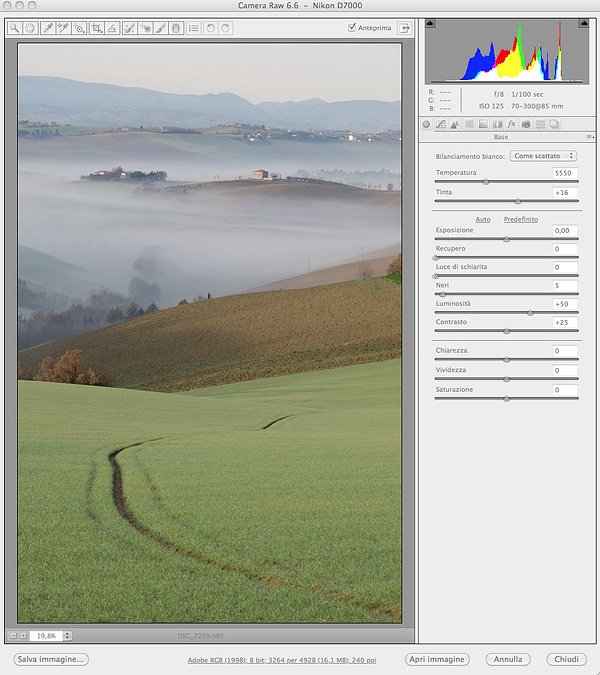Open the Camera Raw preferences dialog icon
This screenshot has height=675, width=600.
click(193, 28)
